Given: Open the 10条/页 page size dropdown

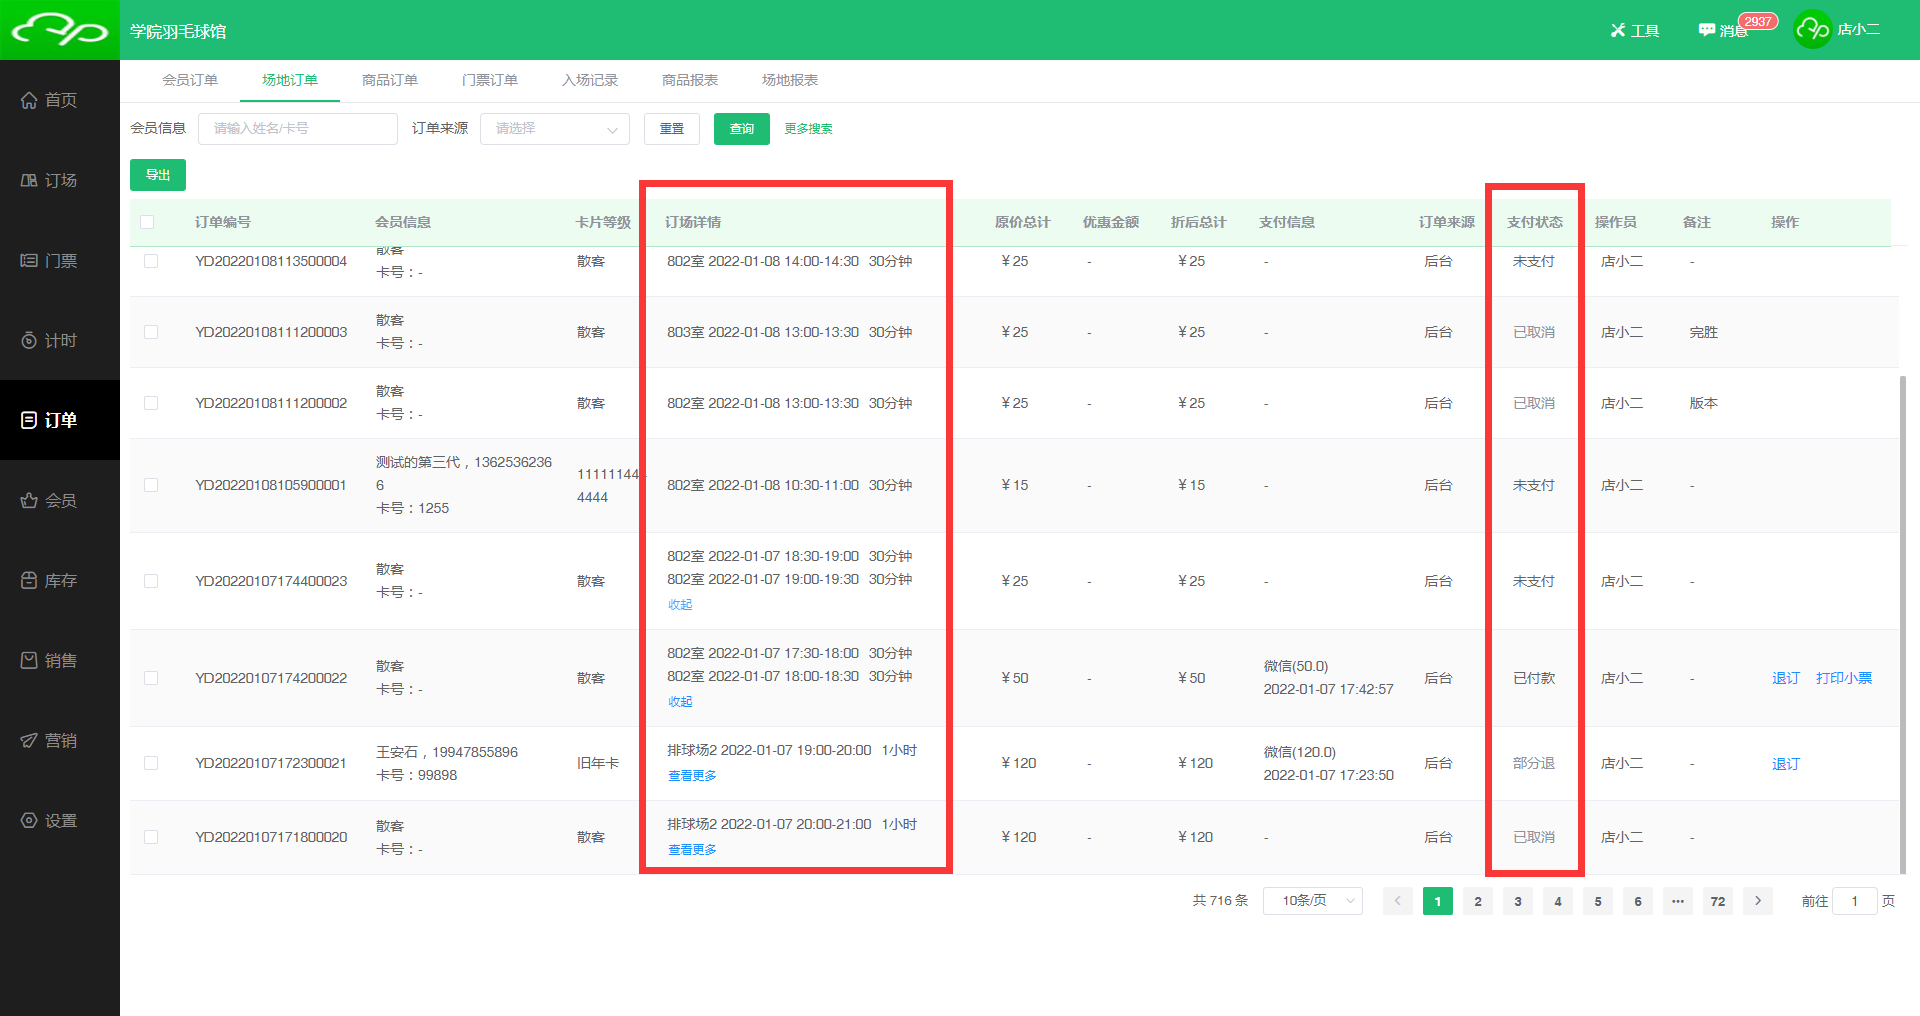Looking at the screenshot, I should click(x=1312, y=901).
